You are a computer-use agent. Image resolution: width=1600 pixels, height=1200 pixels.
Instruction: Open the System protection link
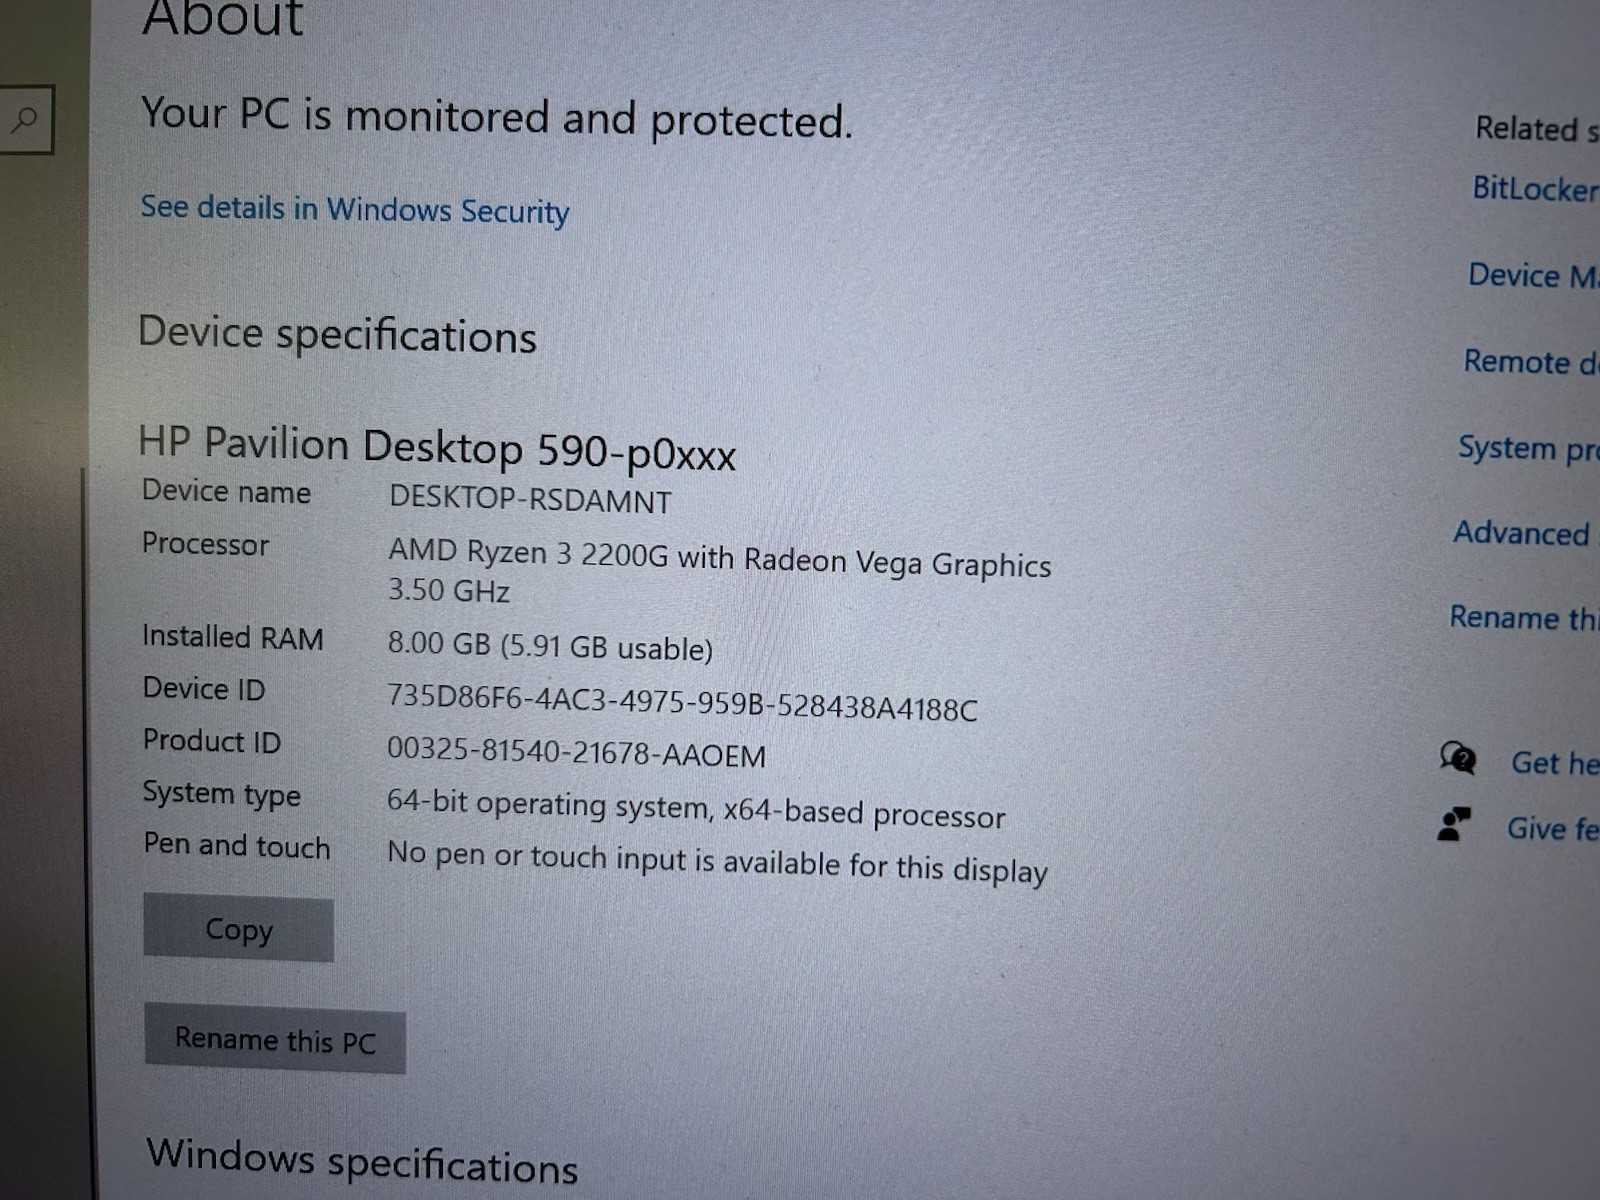[1528, 448]
